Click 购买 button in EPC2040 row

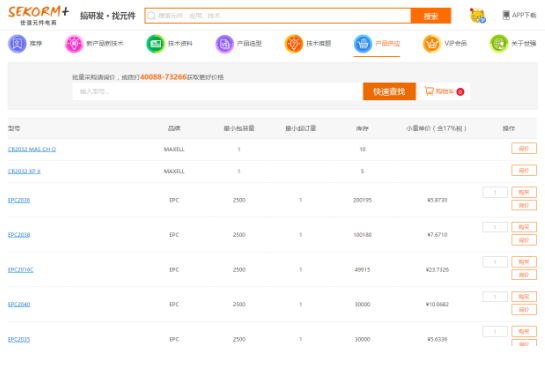point(524,297)
